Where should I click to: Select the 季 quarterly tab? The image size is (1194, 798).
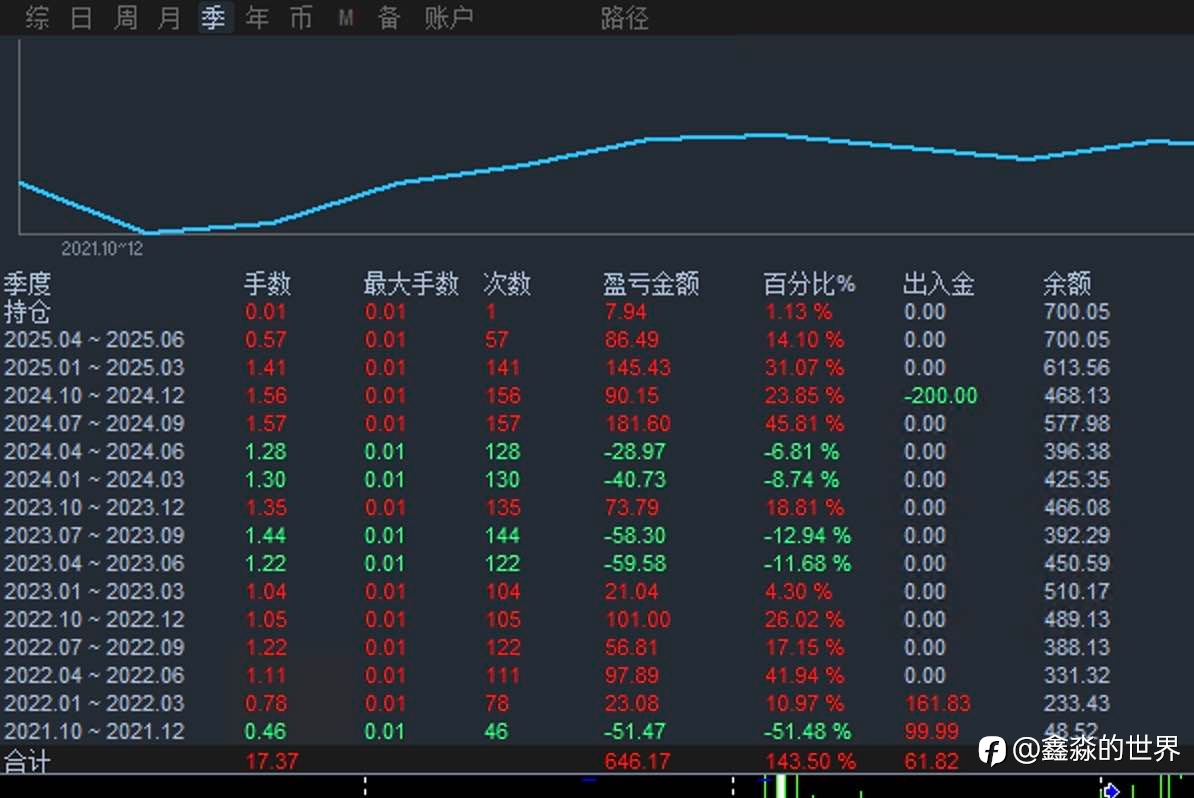click(x=213, y=18)
